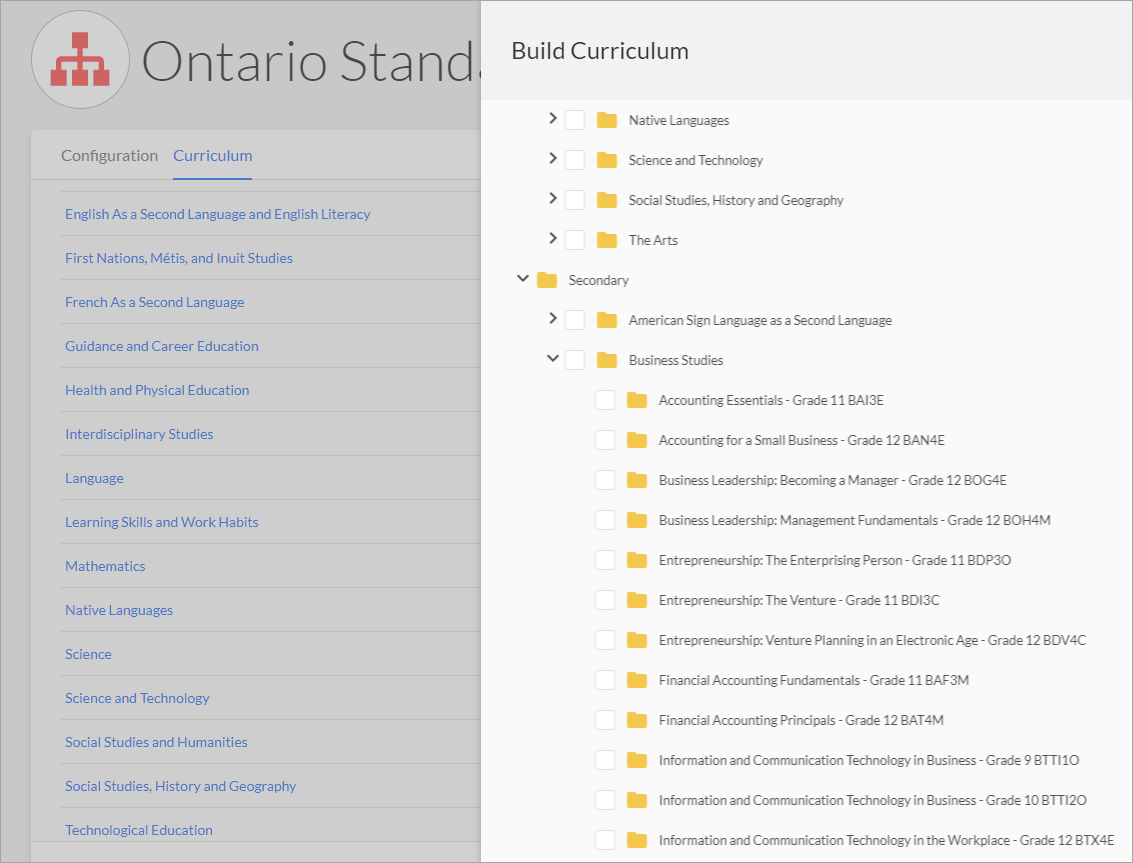Click the Becoming a Manager BOG4E folder icon
The image size is (1133, 863).
(637, 480)
